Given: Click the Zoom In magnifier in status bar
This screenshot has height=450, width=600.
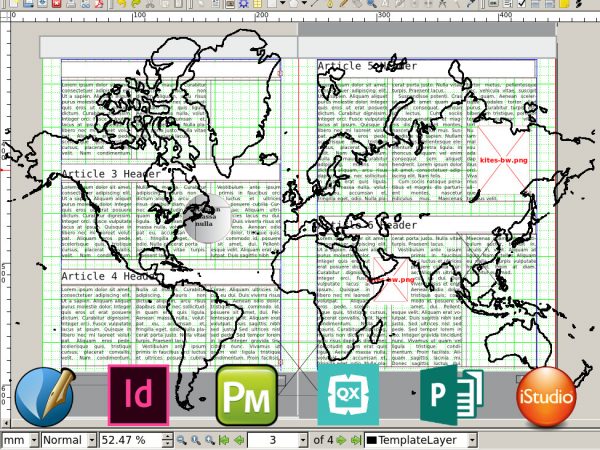Looking at the screenshot, I should click(209, 440).
